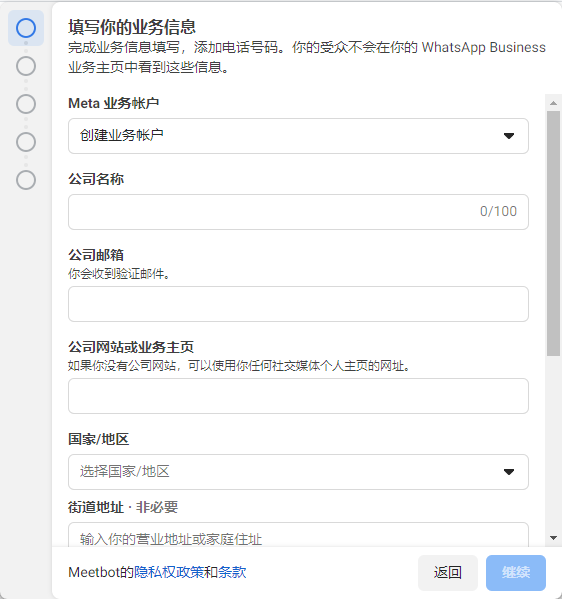Expand the 国家/地区 dropdown arrow

(x=509, y=472)
